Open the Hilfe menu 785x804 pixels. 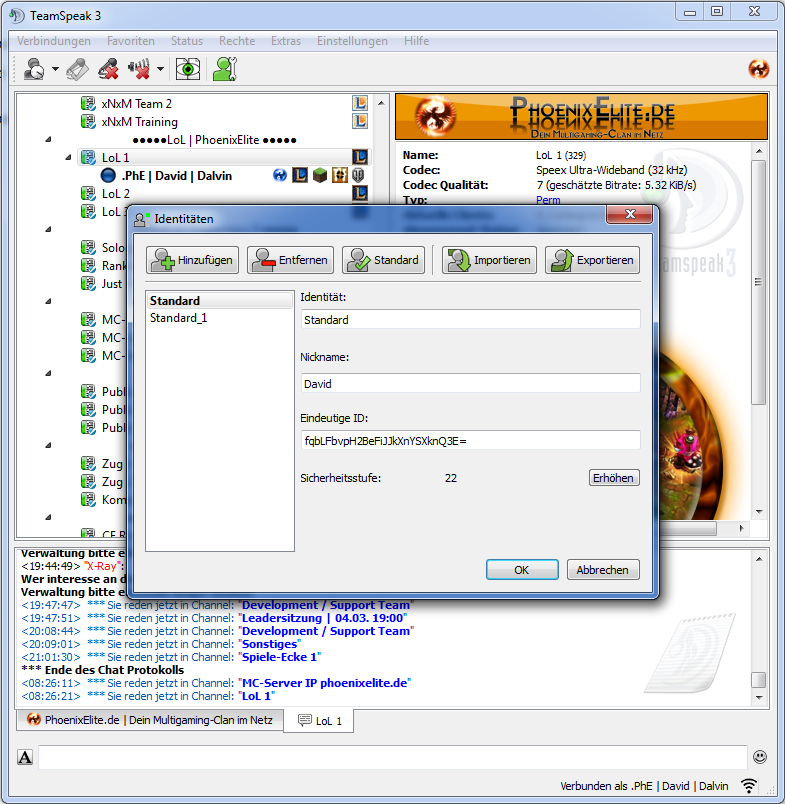[x=416, y=41]
